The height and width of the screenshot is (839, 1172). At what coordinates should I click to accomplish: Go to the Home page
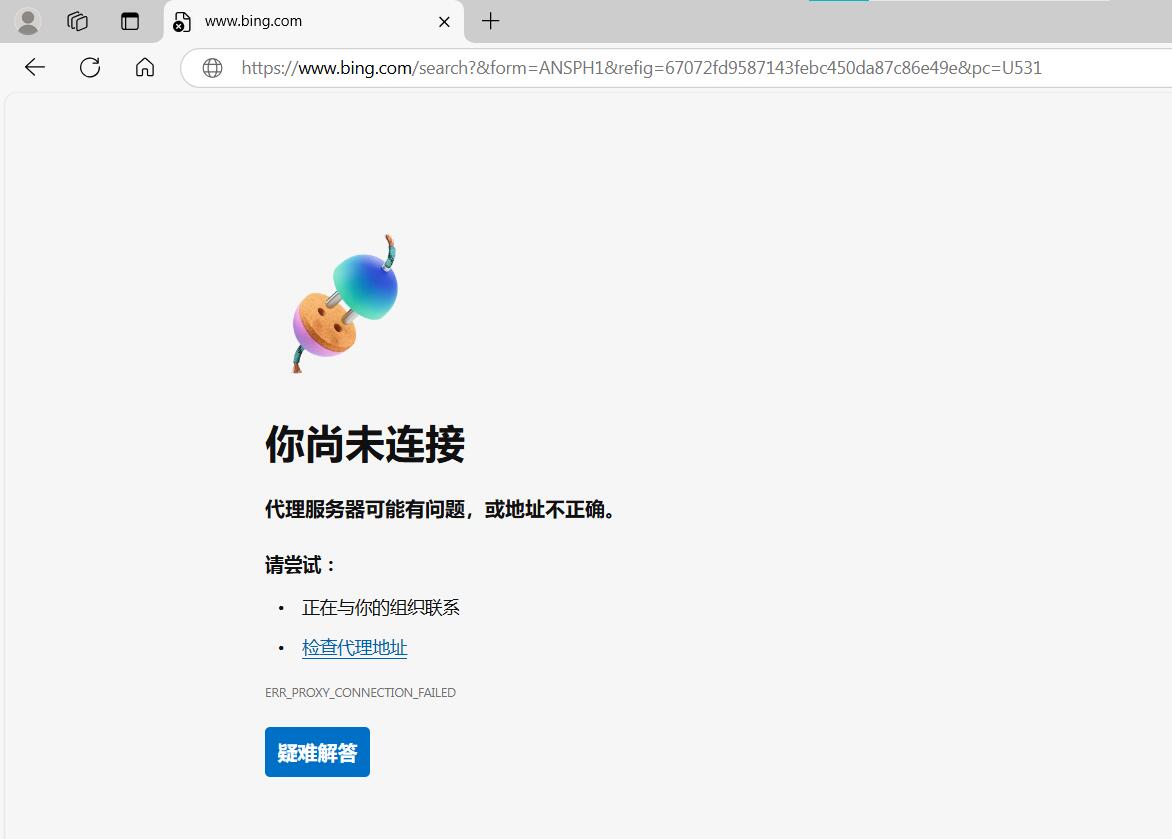pyautogui.click(x=145, y=67)
